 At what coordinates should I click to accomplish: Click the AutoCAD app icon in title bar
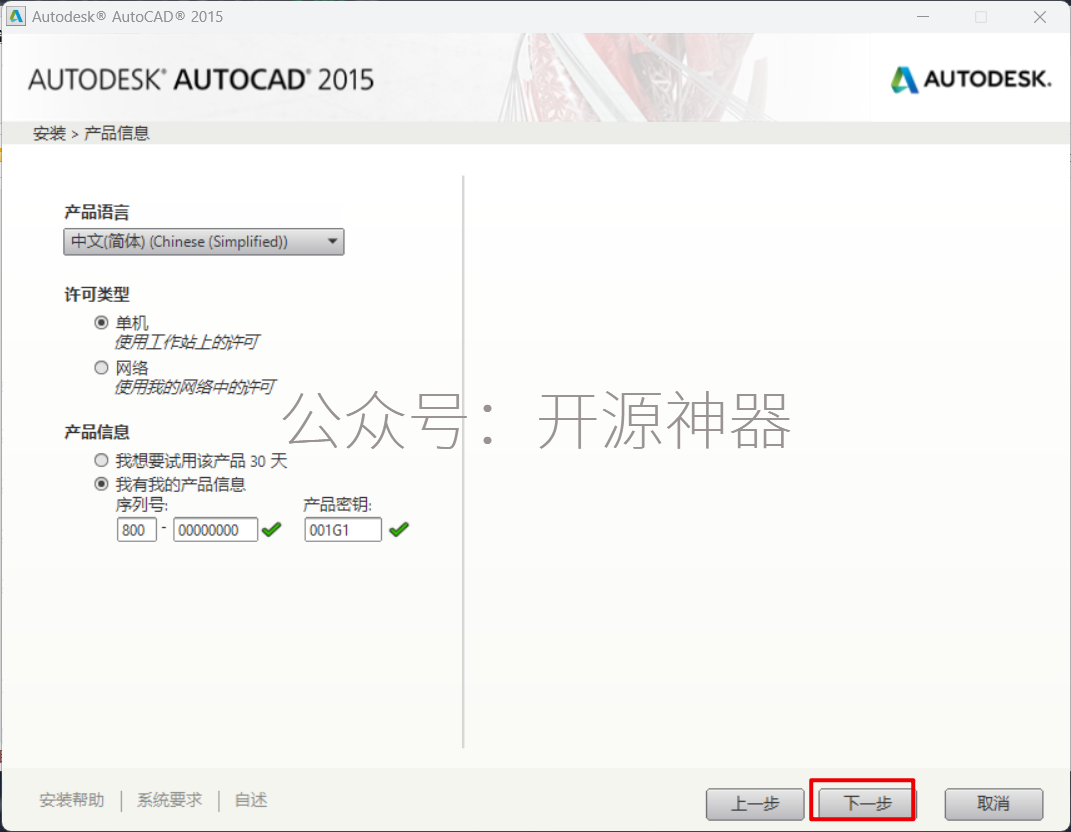16,16
